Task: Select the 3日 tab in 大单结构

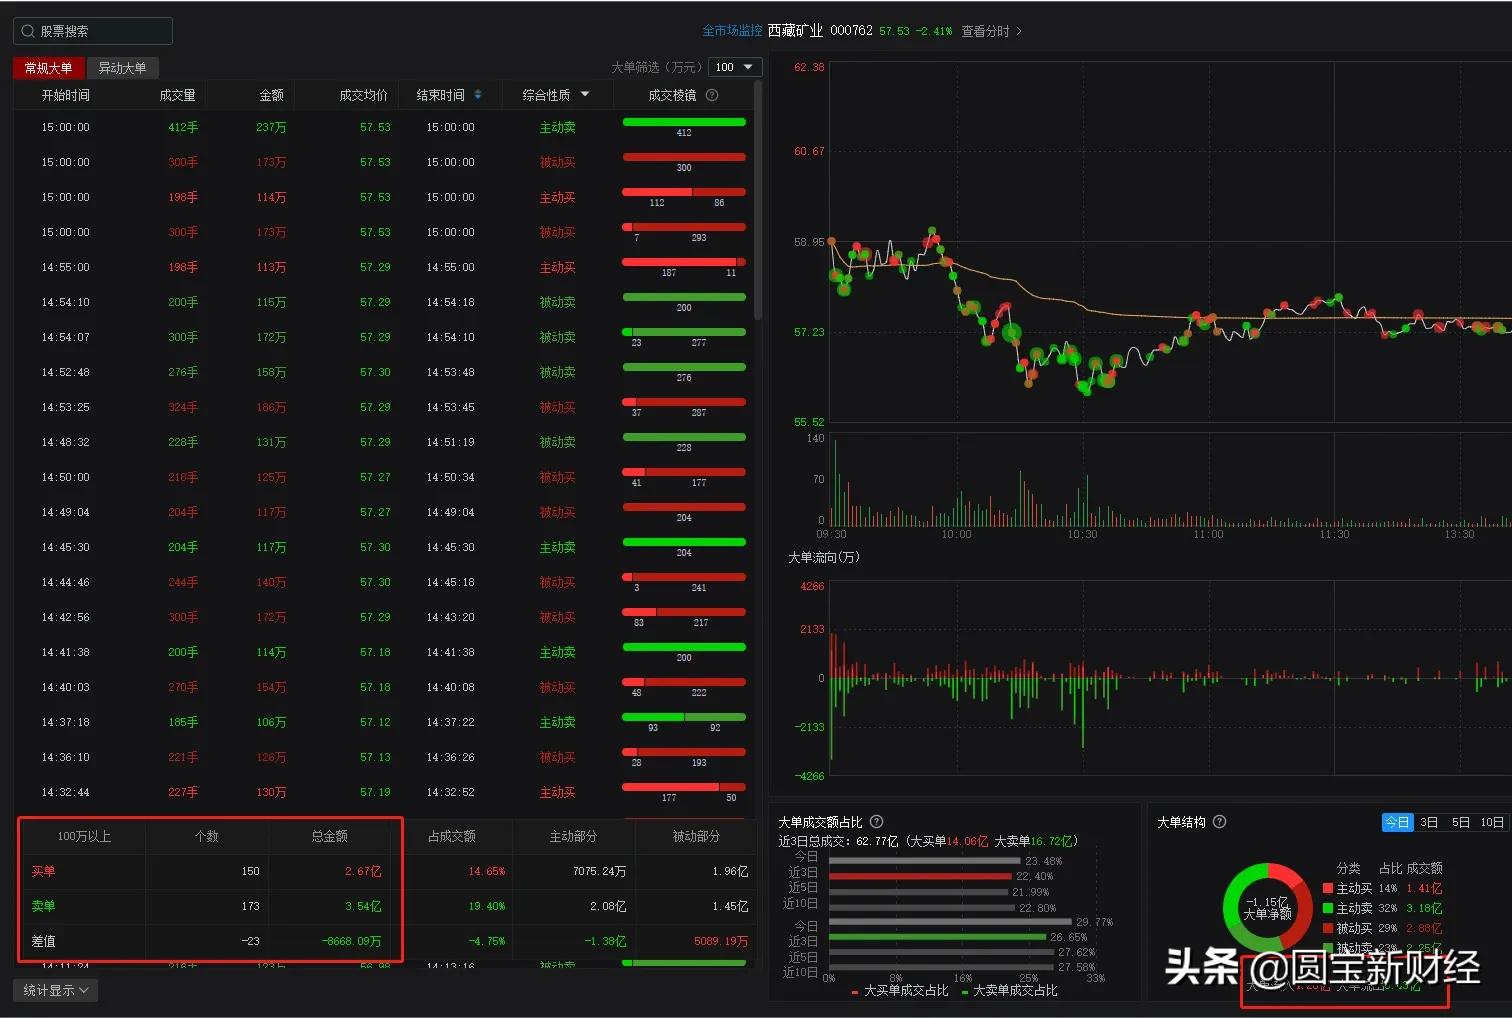Action: [1429, 822]
